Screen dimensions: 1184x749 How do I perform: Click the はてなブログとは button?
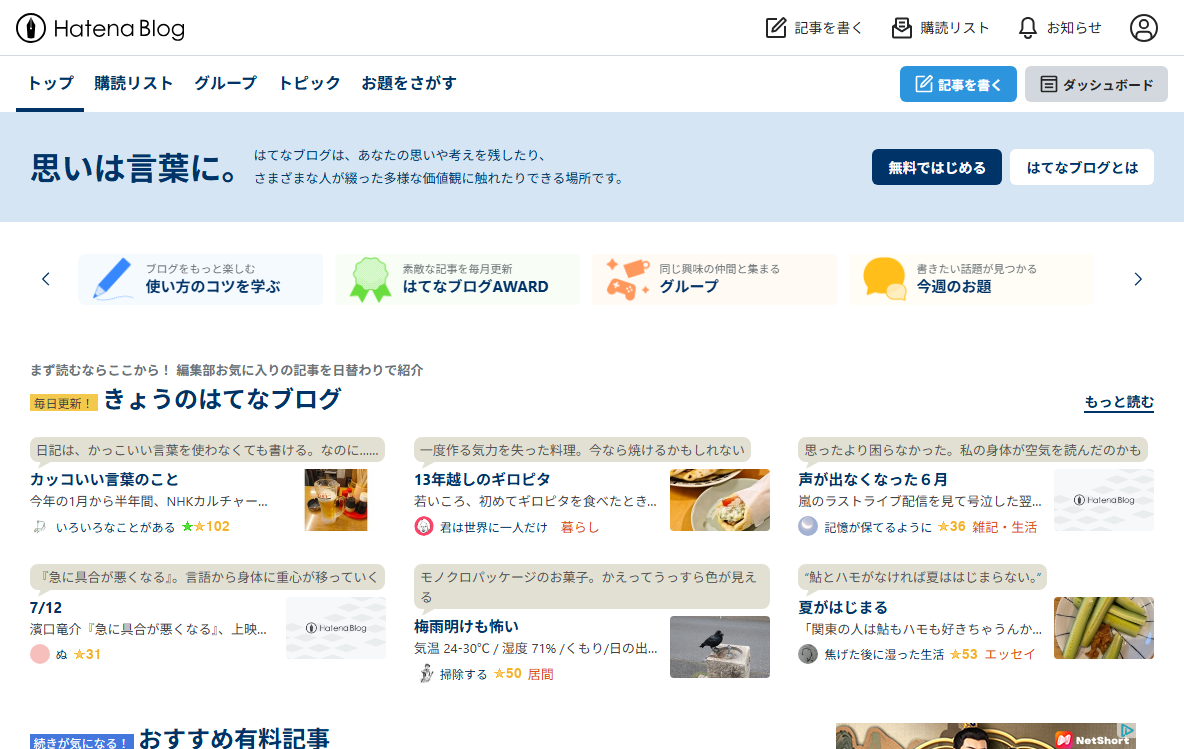point(1082,167)
